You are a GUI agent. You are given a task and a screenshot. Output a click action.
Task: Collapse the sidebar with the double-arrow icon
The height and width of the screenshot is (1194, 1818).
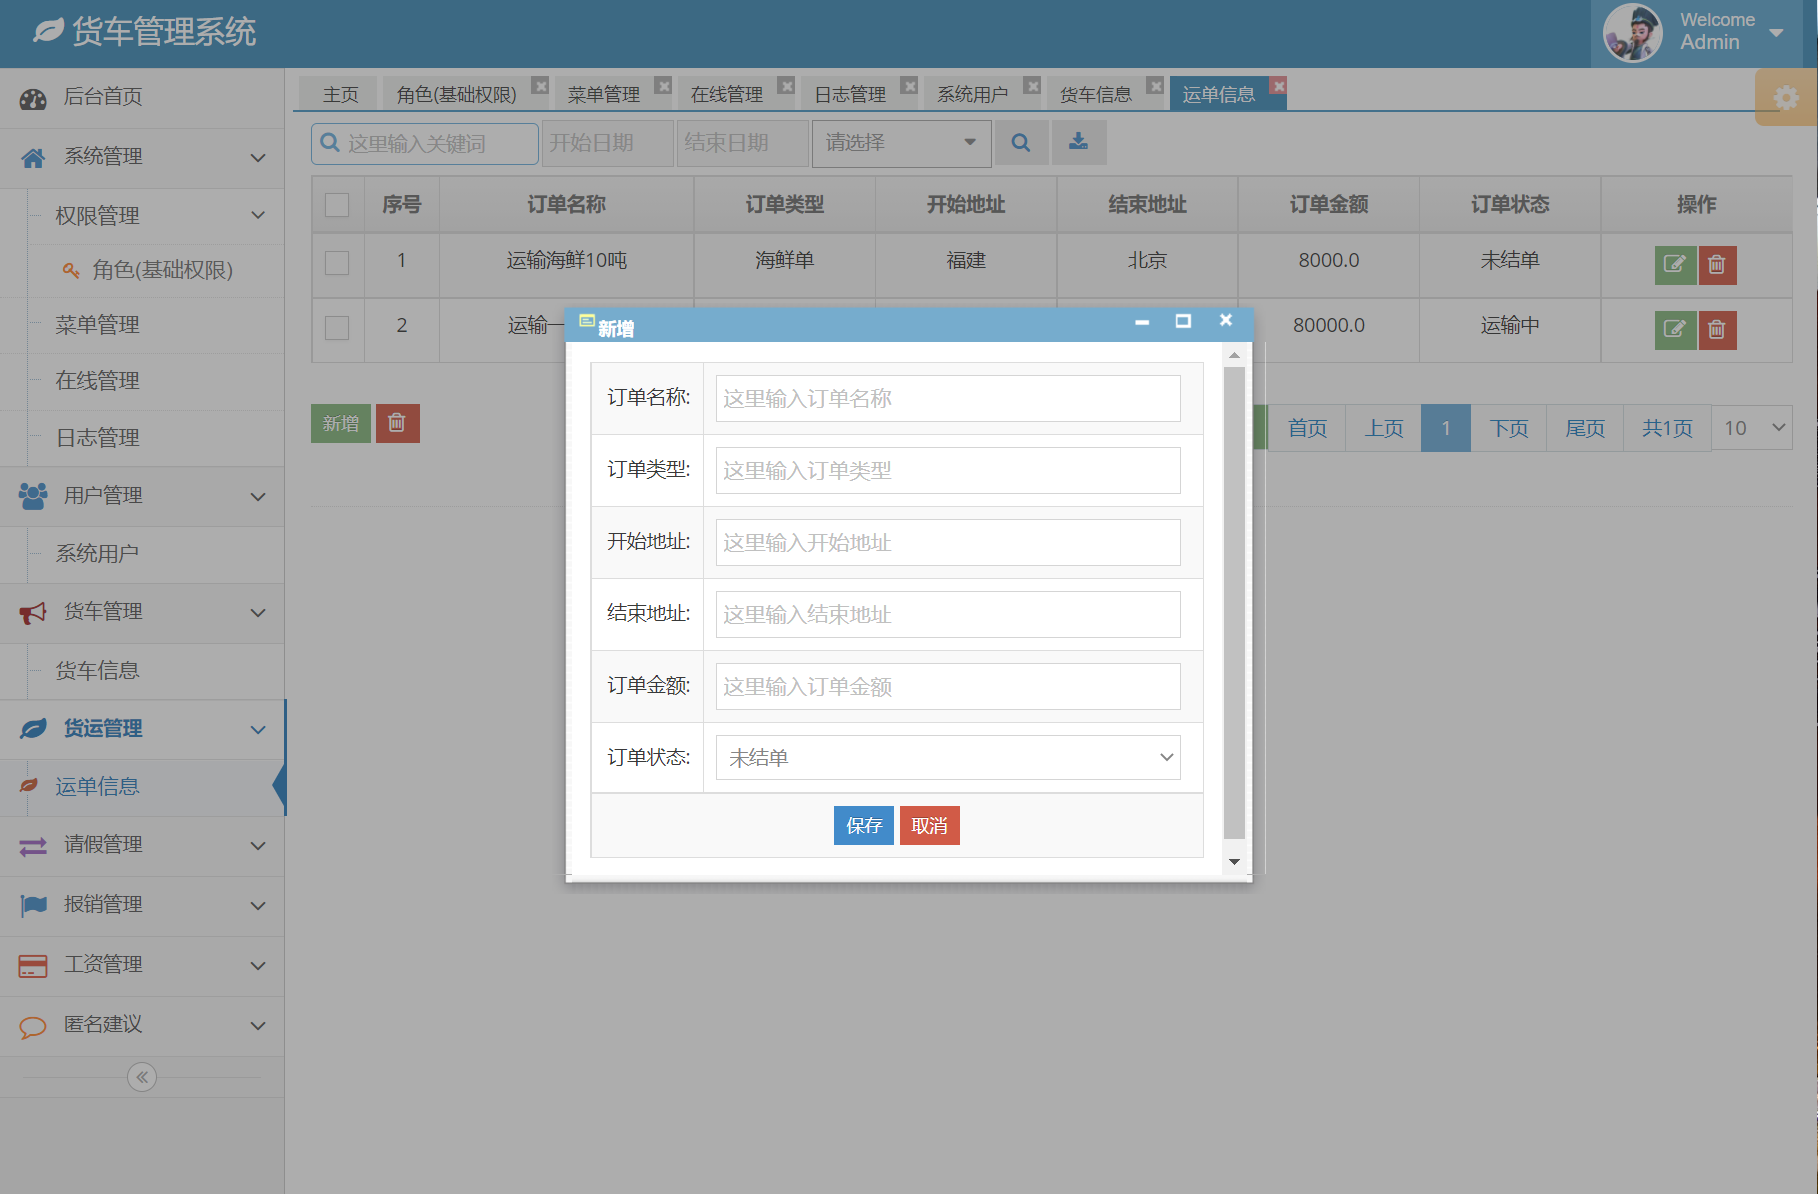[x=141, y=1077]
